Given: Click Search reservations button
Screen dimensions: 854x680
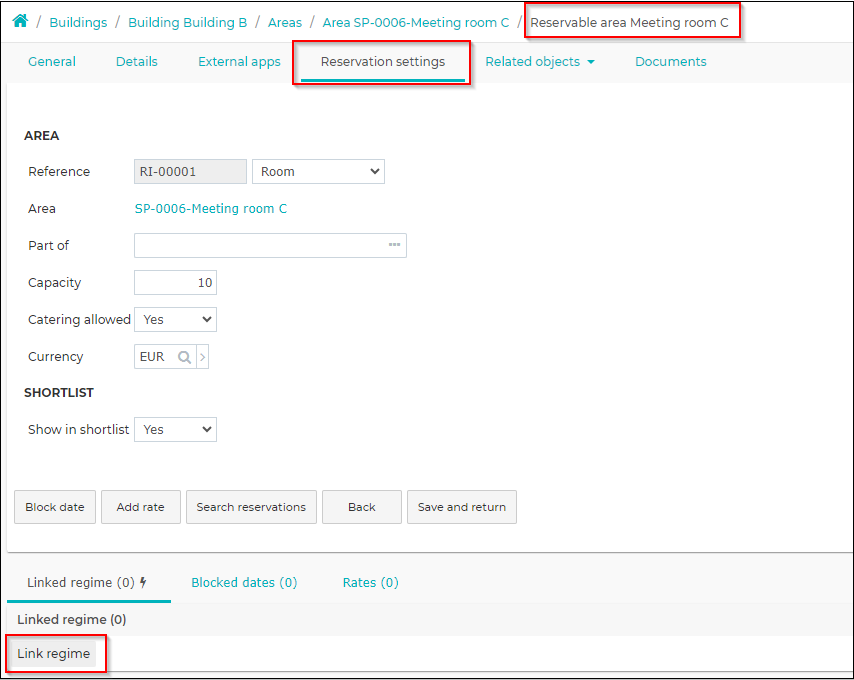Looking at the screenshot, I should coord(251,507).
